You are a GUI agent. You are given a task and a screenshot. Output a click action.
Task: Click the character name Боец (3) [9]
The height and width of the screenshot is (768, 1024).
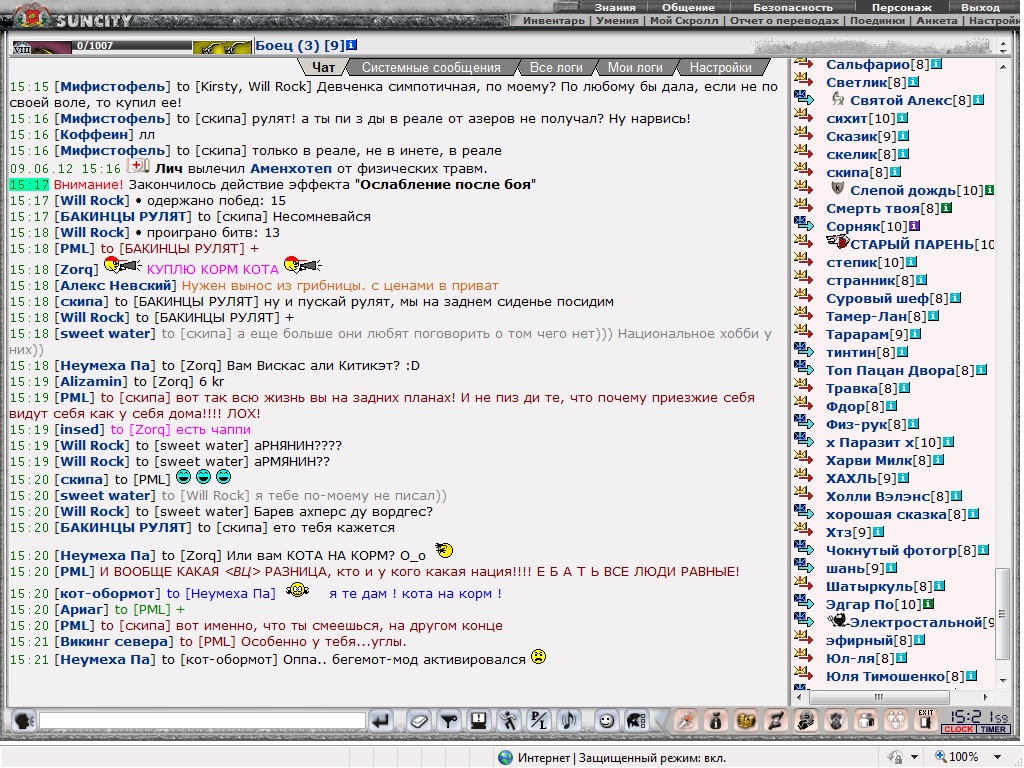pyautogui.click(x=299, y=45)
